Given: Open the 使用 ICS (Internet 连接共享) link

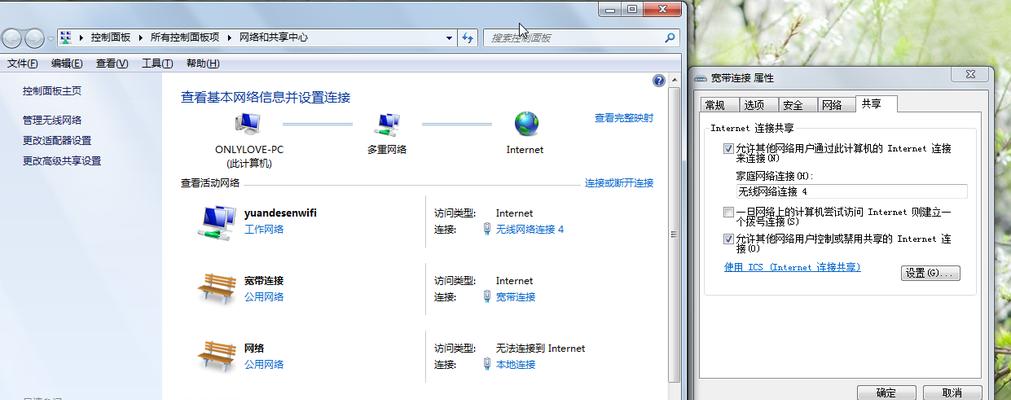Looking at the screenshot, I should [x=792, y=266].
